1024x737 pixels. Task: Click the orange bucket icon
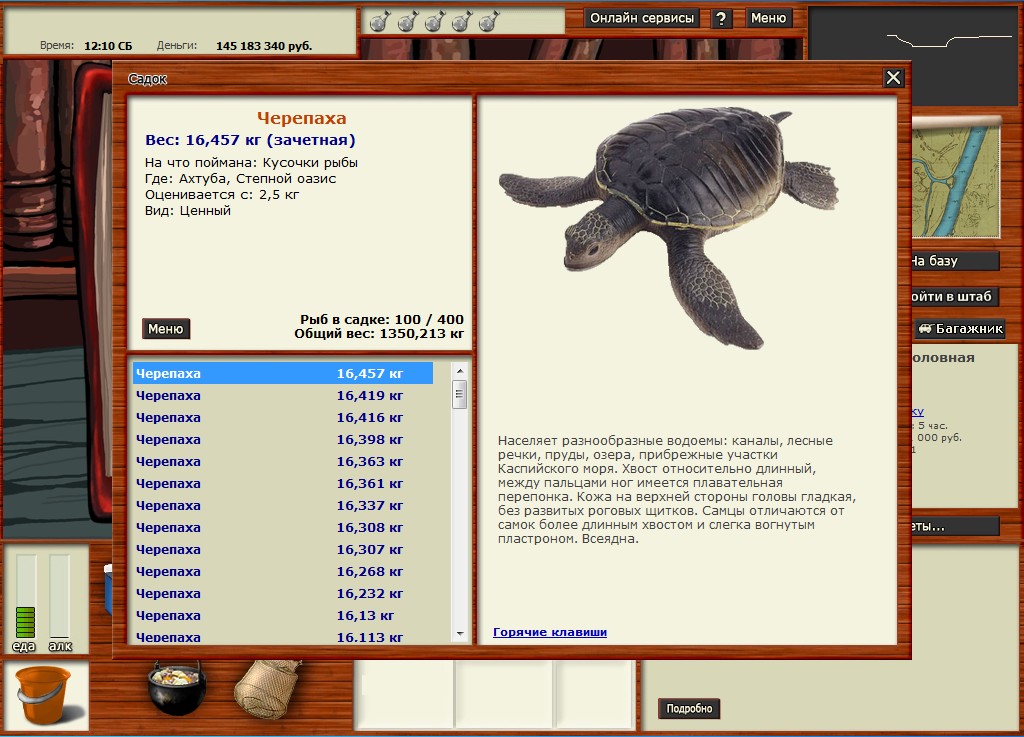(x=44, y=695)
